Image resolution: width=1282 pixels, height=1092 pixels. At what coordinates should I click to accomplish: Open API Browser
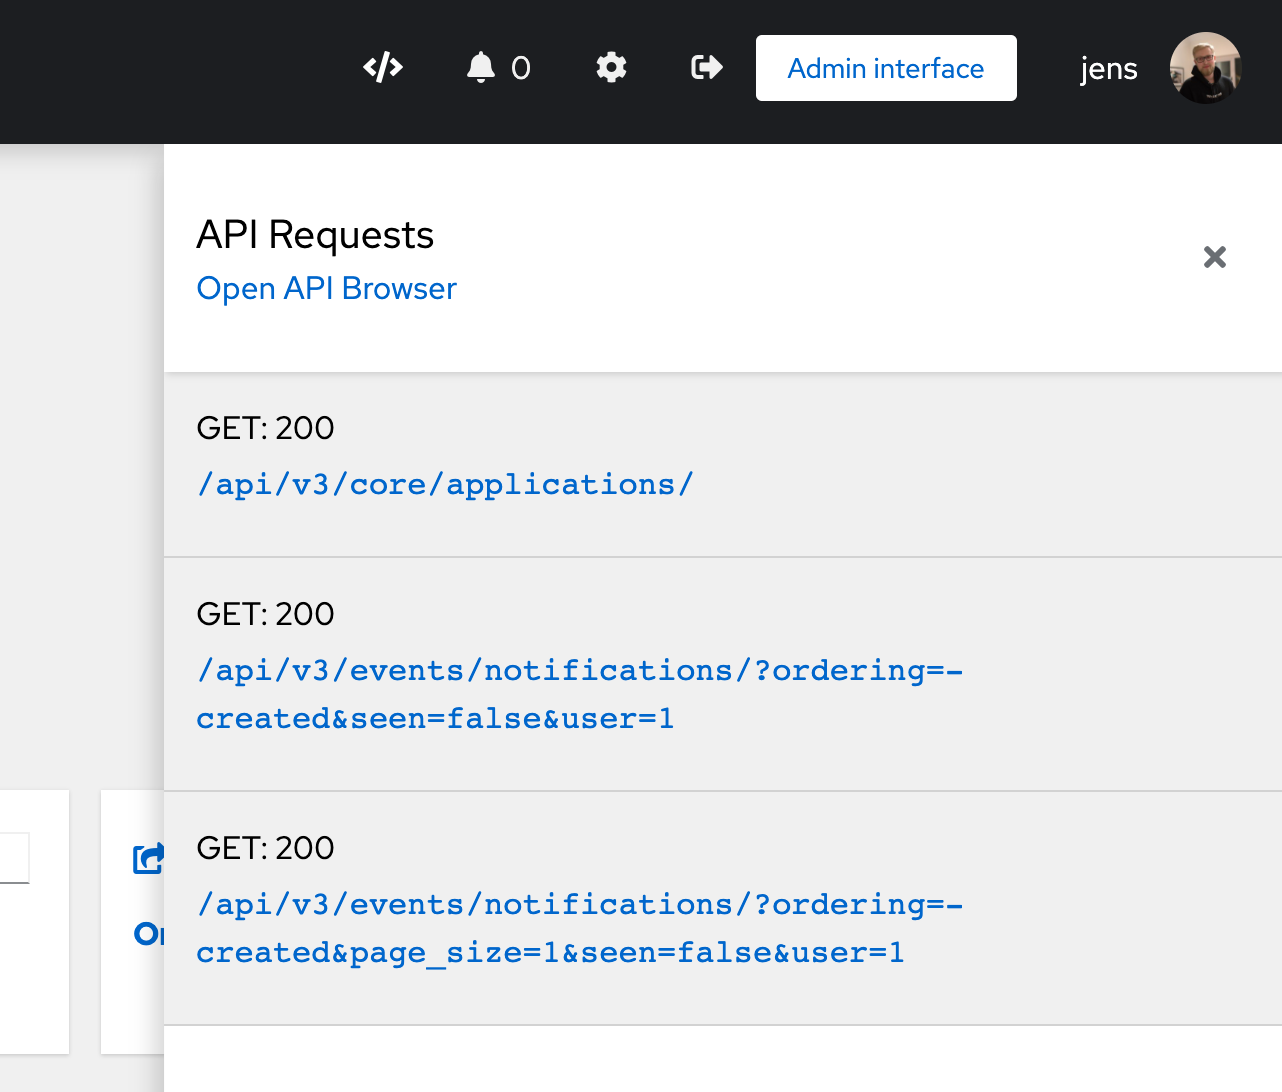coord(326,289)
